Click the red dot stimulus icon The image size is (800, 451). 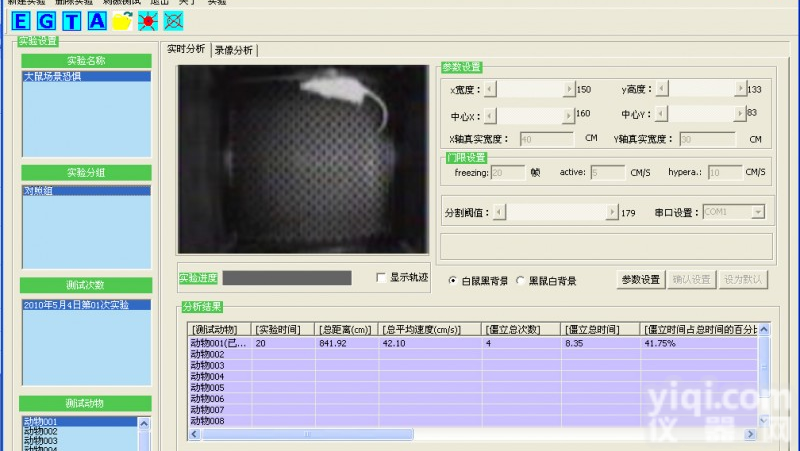(148, 20)
